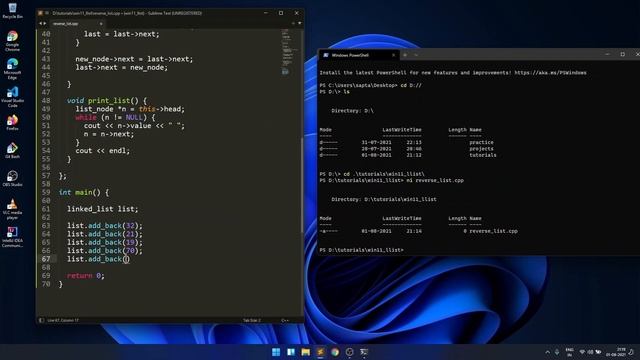Image resolution: width=640 pixels, height=360 pixels.
Task: Click the 'practice' directory name in PowerShell
Action: [x=481, y=142]
